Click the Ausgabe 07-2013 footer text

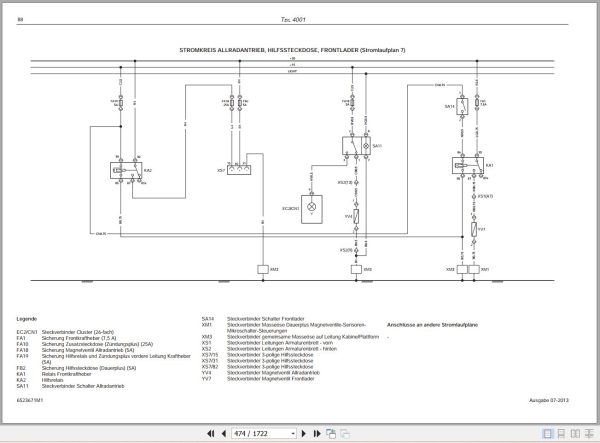pyautogui.click(x=549, y=400)
